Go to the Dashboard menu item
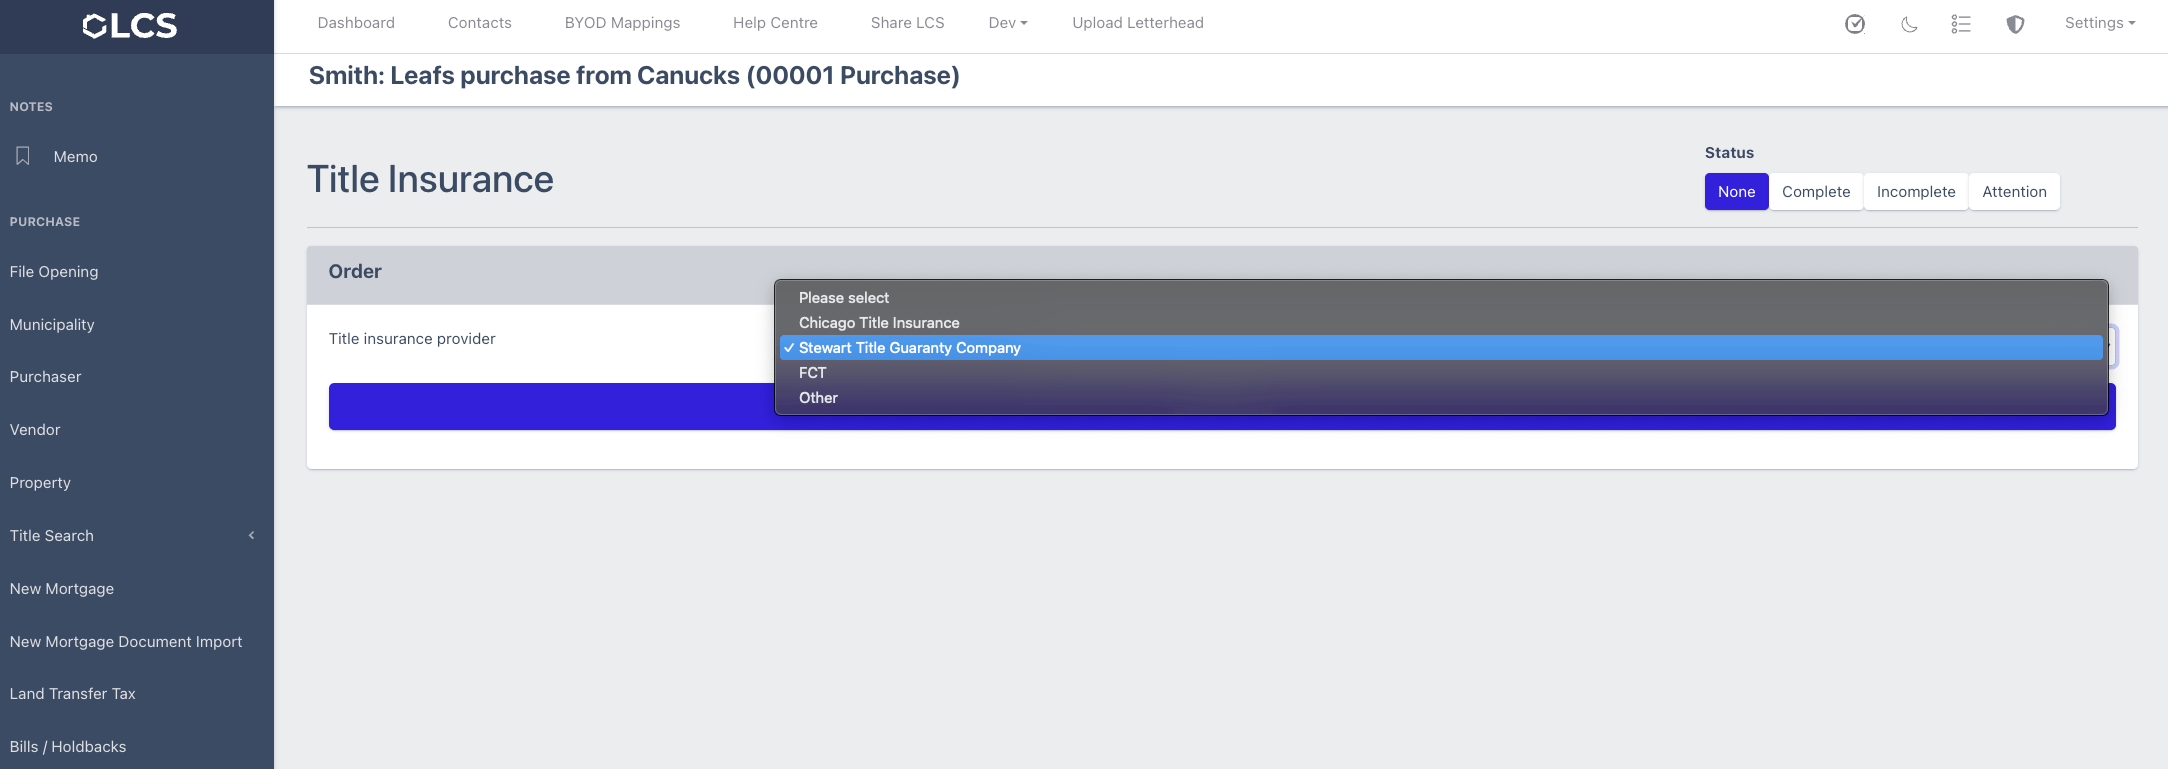 [x=356, y=23]
